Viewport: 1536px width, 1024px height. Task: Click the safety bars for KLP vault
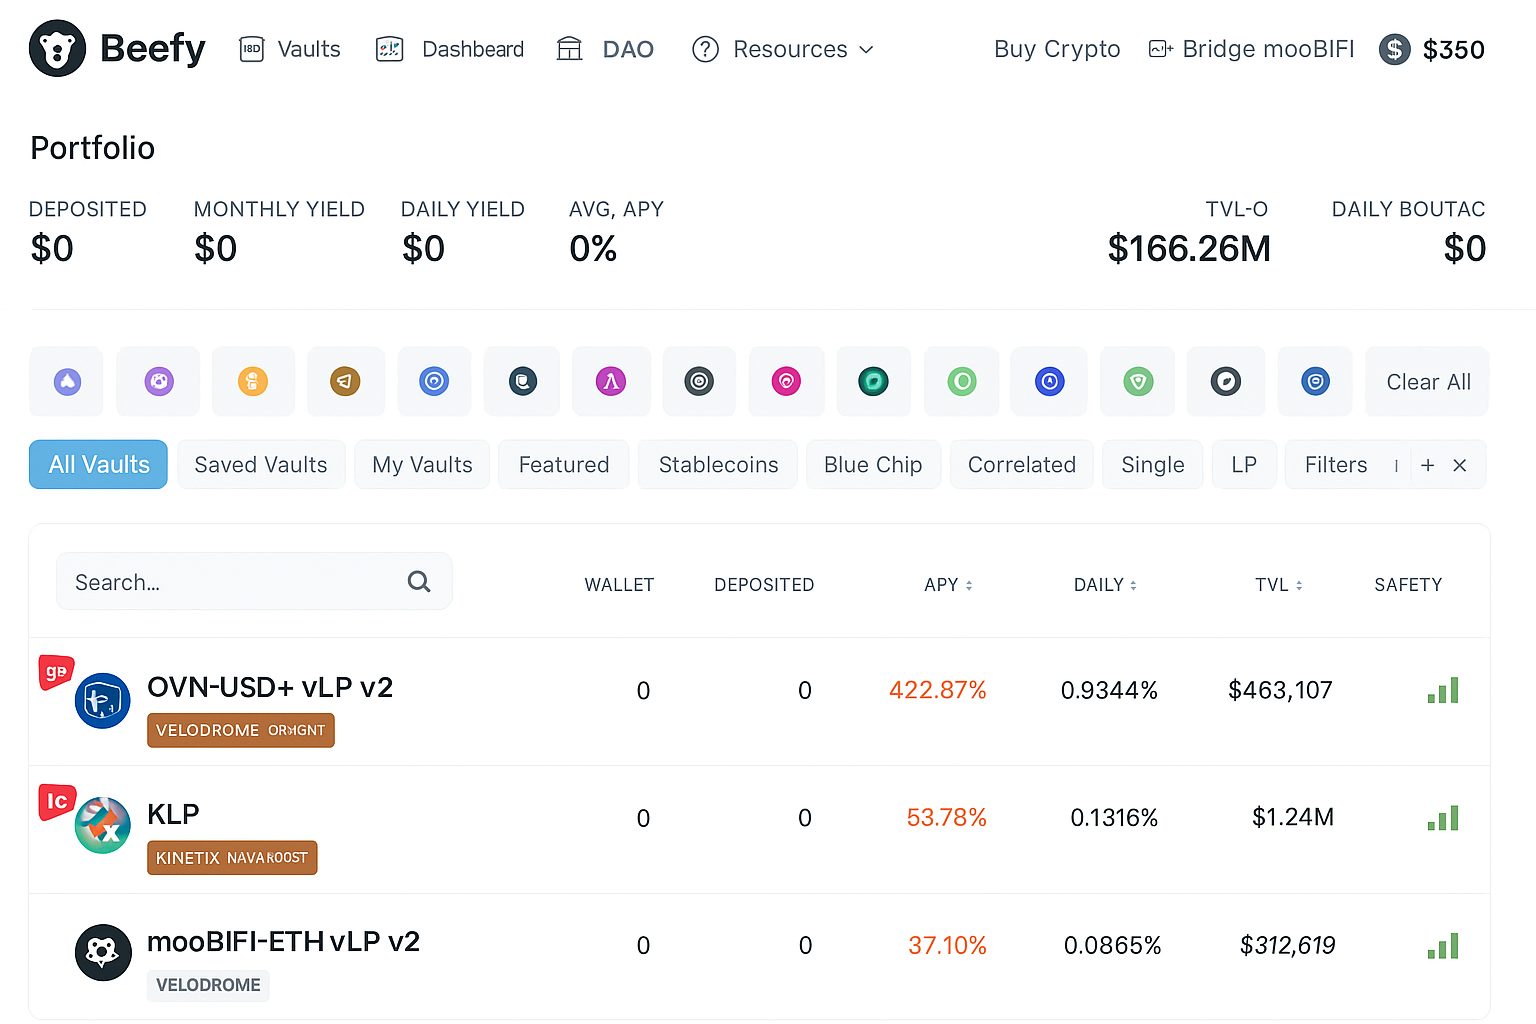pyautogui.click(x=1442, y=818)
